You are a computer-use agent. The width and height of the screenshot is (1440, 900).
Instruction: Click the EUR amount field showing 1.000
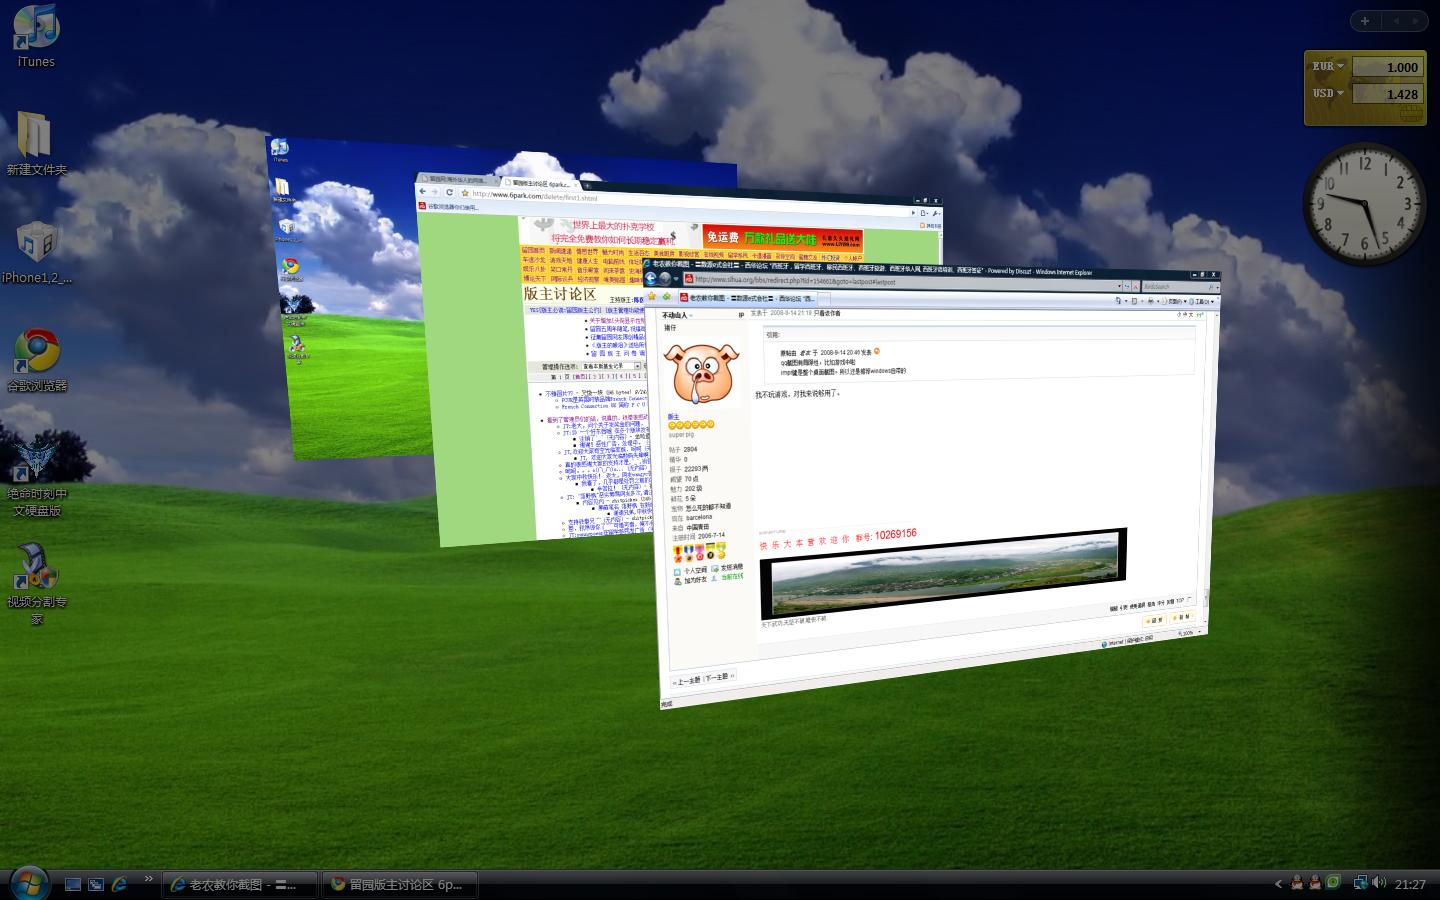(x=1388, y=67)
